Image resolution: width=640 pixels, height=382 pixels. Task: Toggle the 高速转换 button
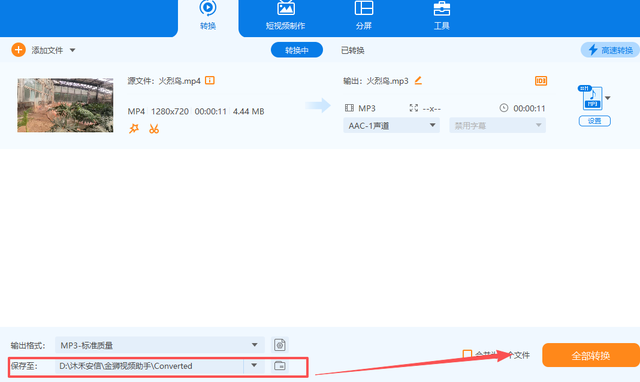[x=610, y=50]
